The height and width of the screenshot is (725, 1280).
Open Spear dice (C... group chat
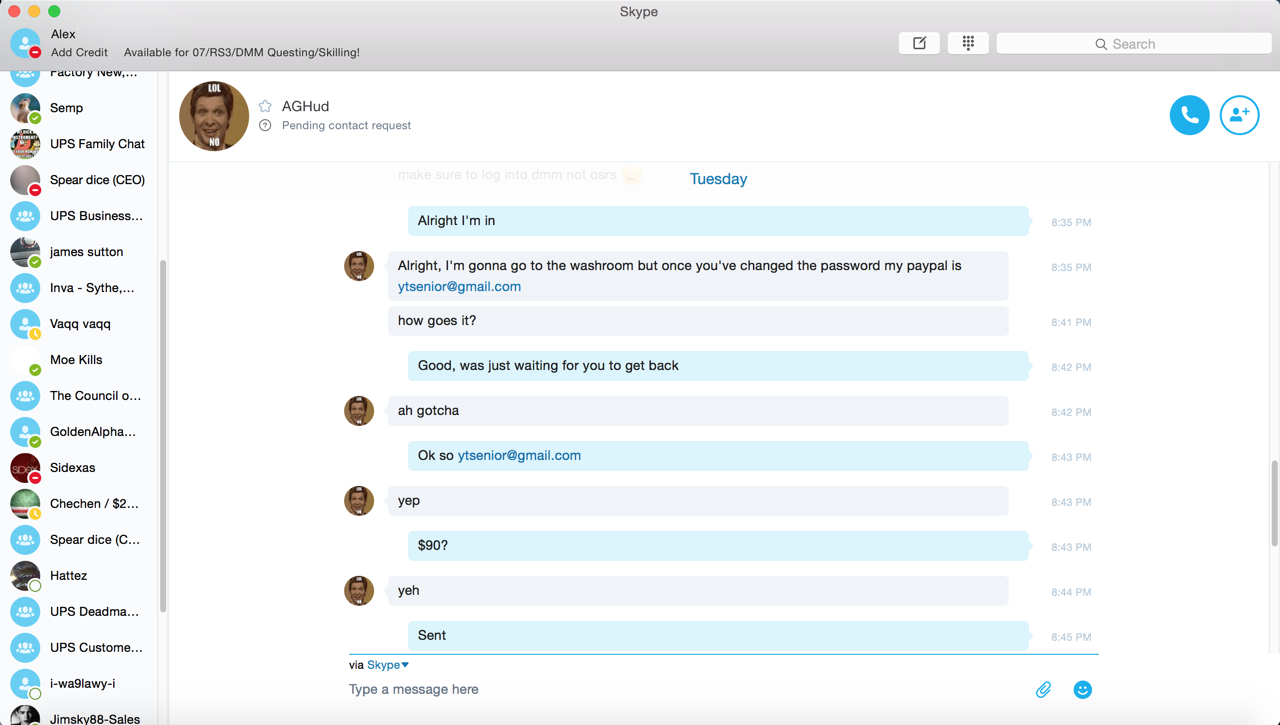click(80, 540)
